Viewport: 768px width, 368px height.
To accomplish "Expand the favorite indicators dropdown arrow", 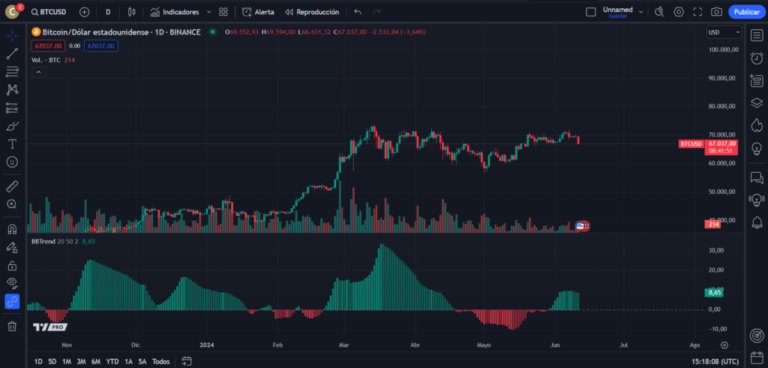I will 209,12.
